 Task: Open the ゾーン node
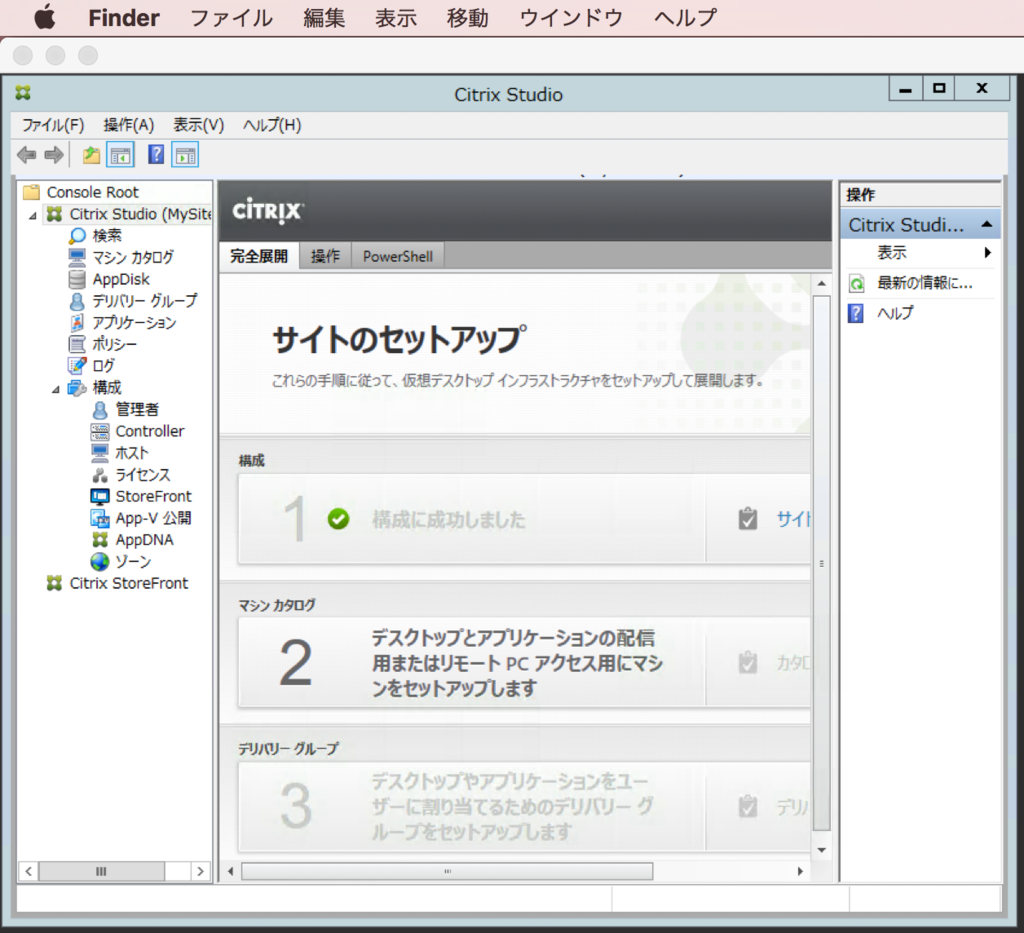(133, 561)
